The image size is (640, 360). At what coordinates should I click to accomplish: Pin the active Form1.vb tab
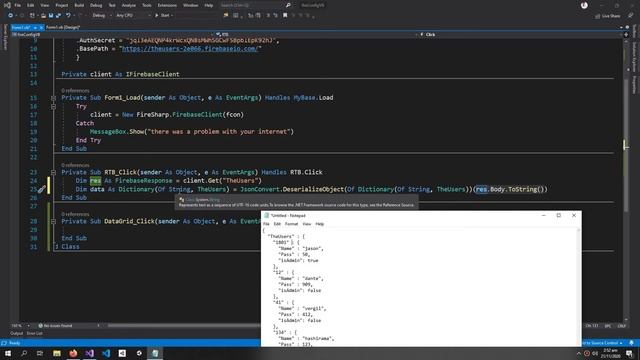35,28
